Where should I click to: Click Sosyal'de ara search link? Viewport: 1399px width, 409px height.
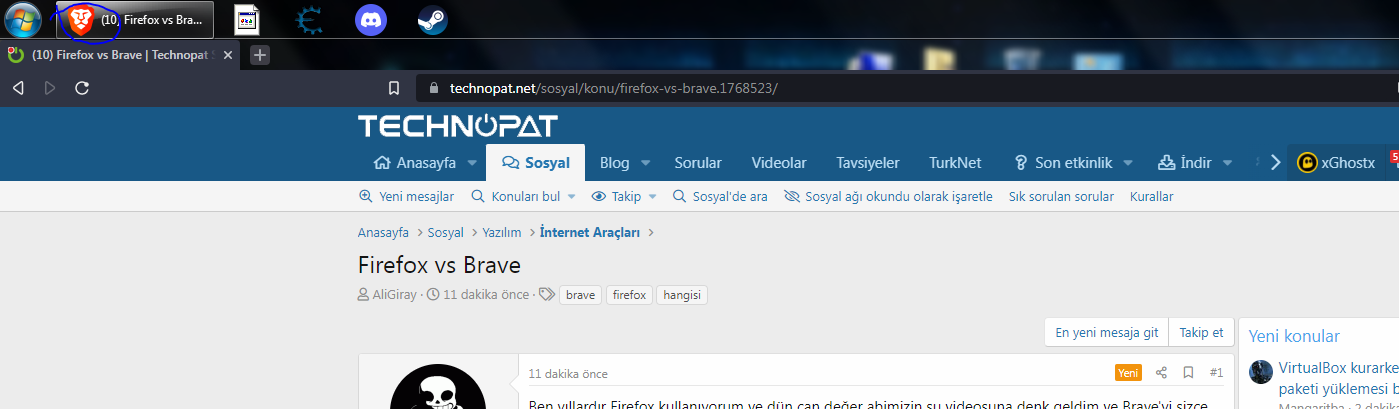(x=720, y=196)
